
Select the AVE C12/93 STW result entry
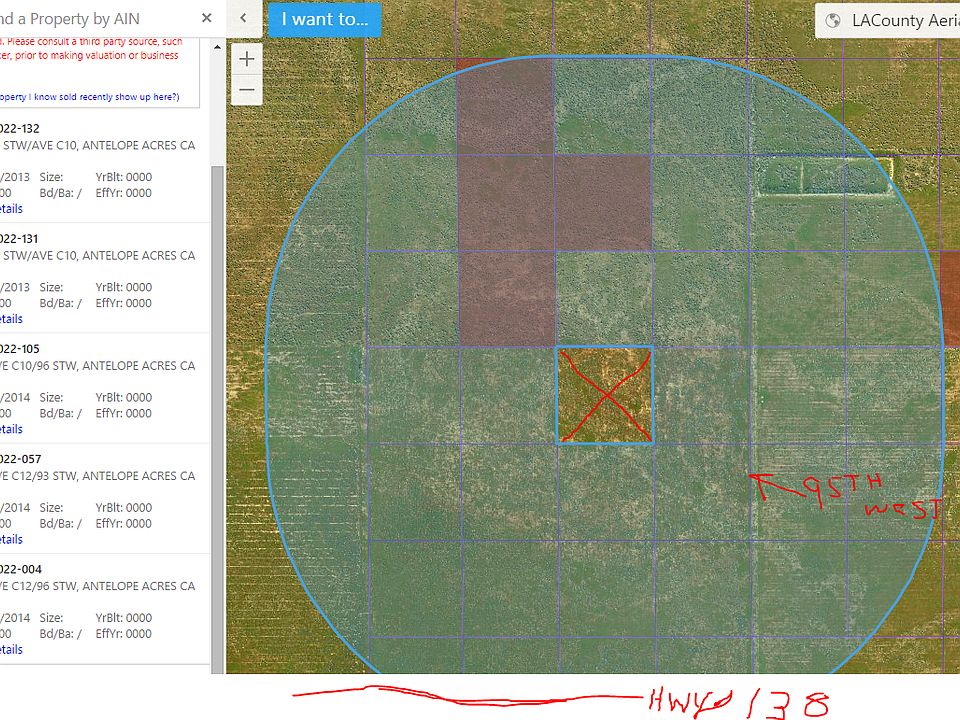coord(104,498)
